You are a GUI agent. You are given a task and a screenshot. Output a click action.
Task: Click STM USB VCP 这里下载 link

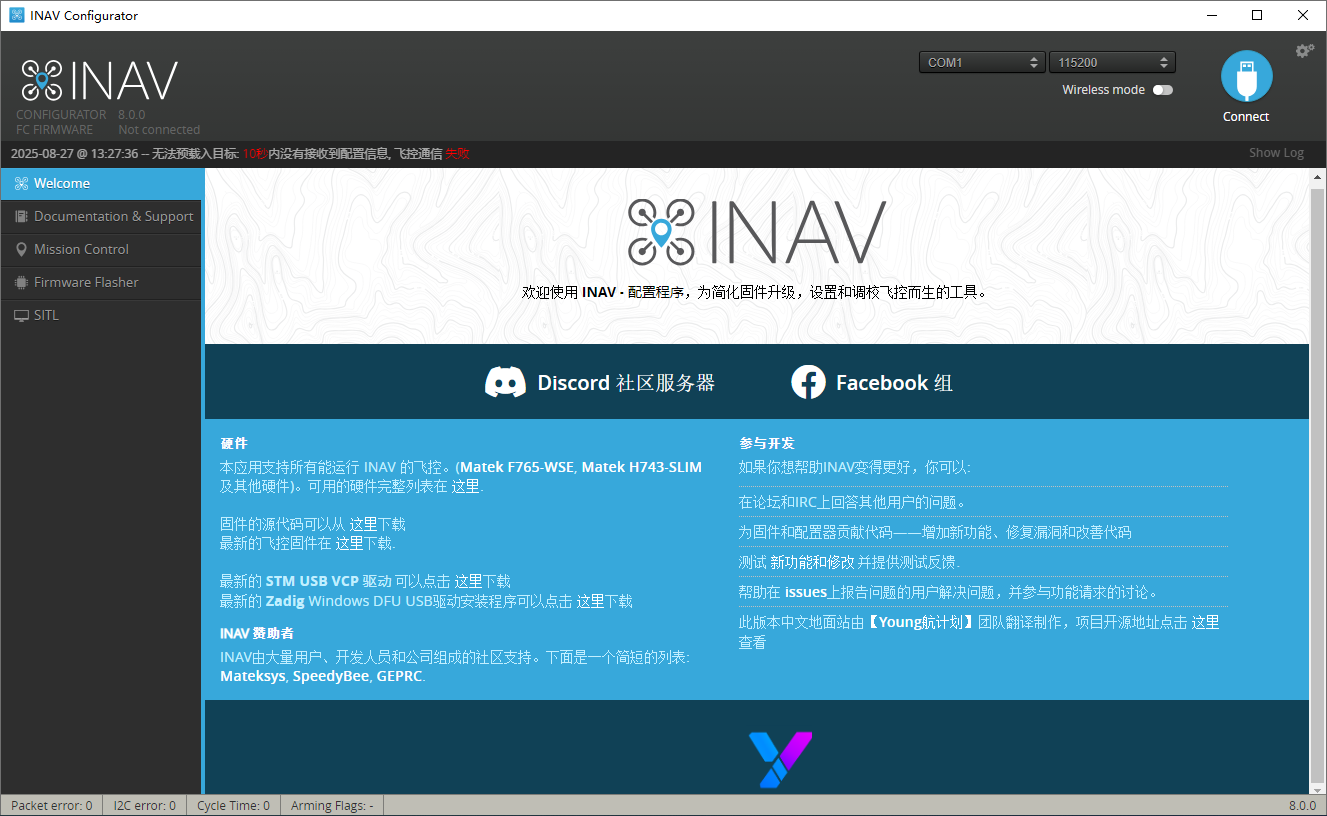coord(482,581)
